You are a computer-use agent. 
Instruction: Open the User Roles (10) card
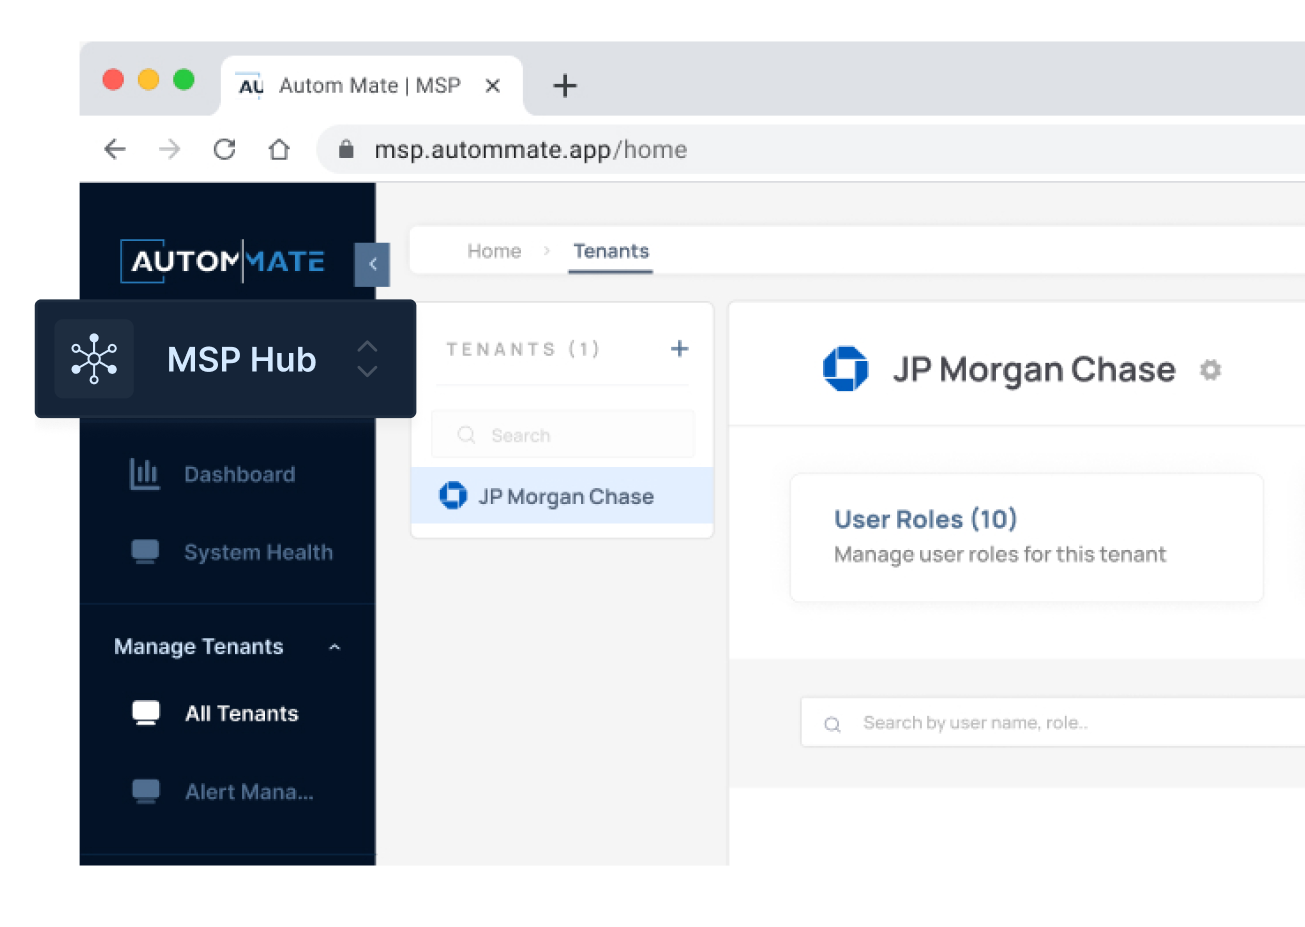coord(1026,538)
